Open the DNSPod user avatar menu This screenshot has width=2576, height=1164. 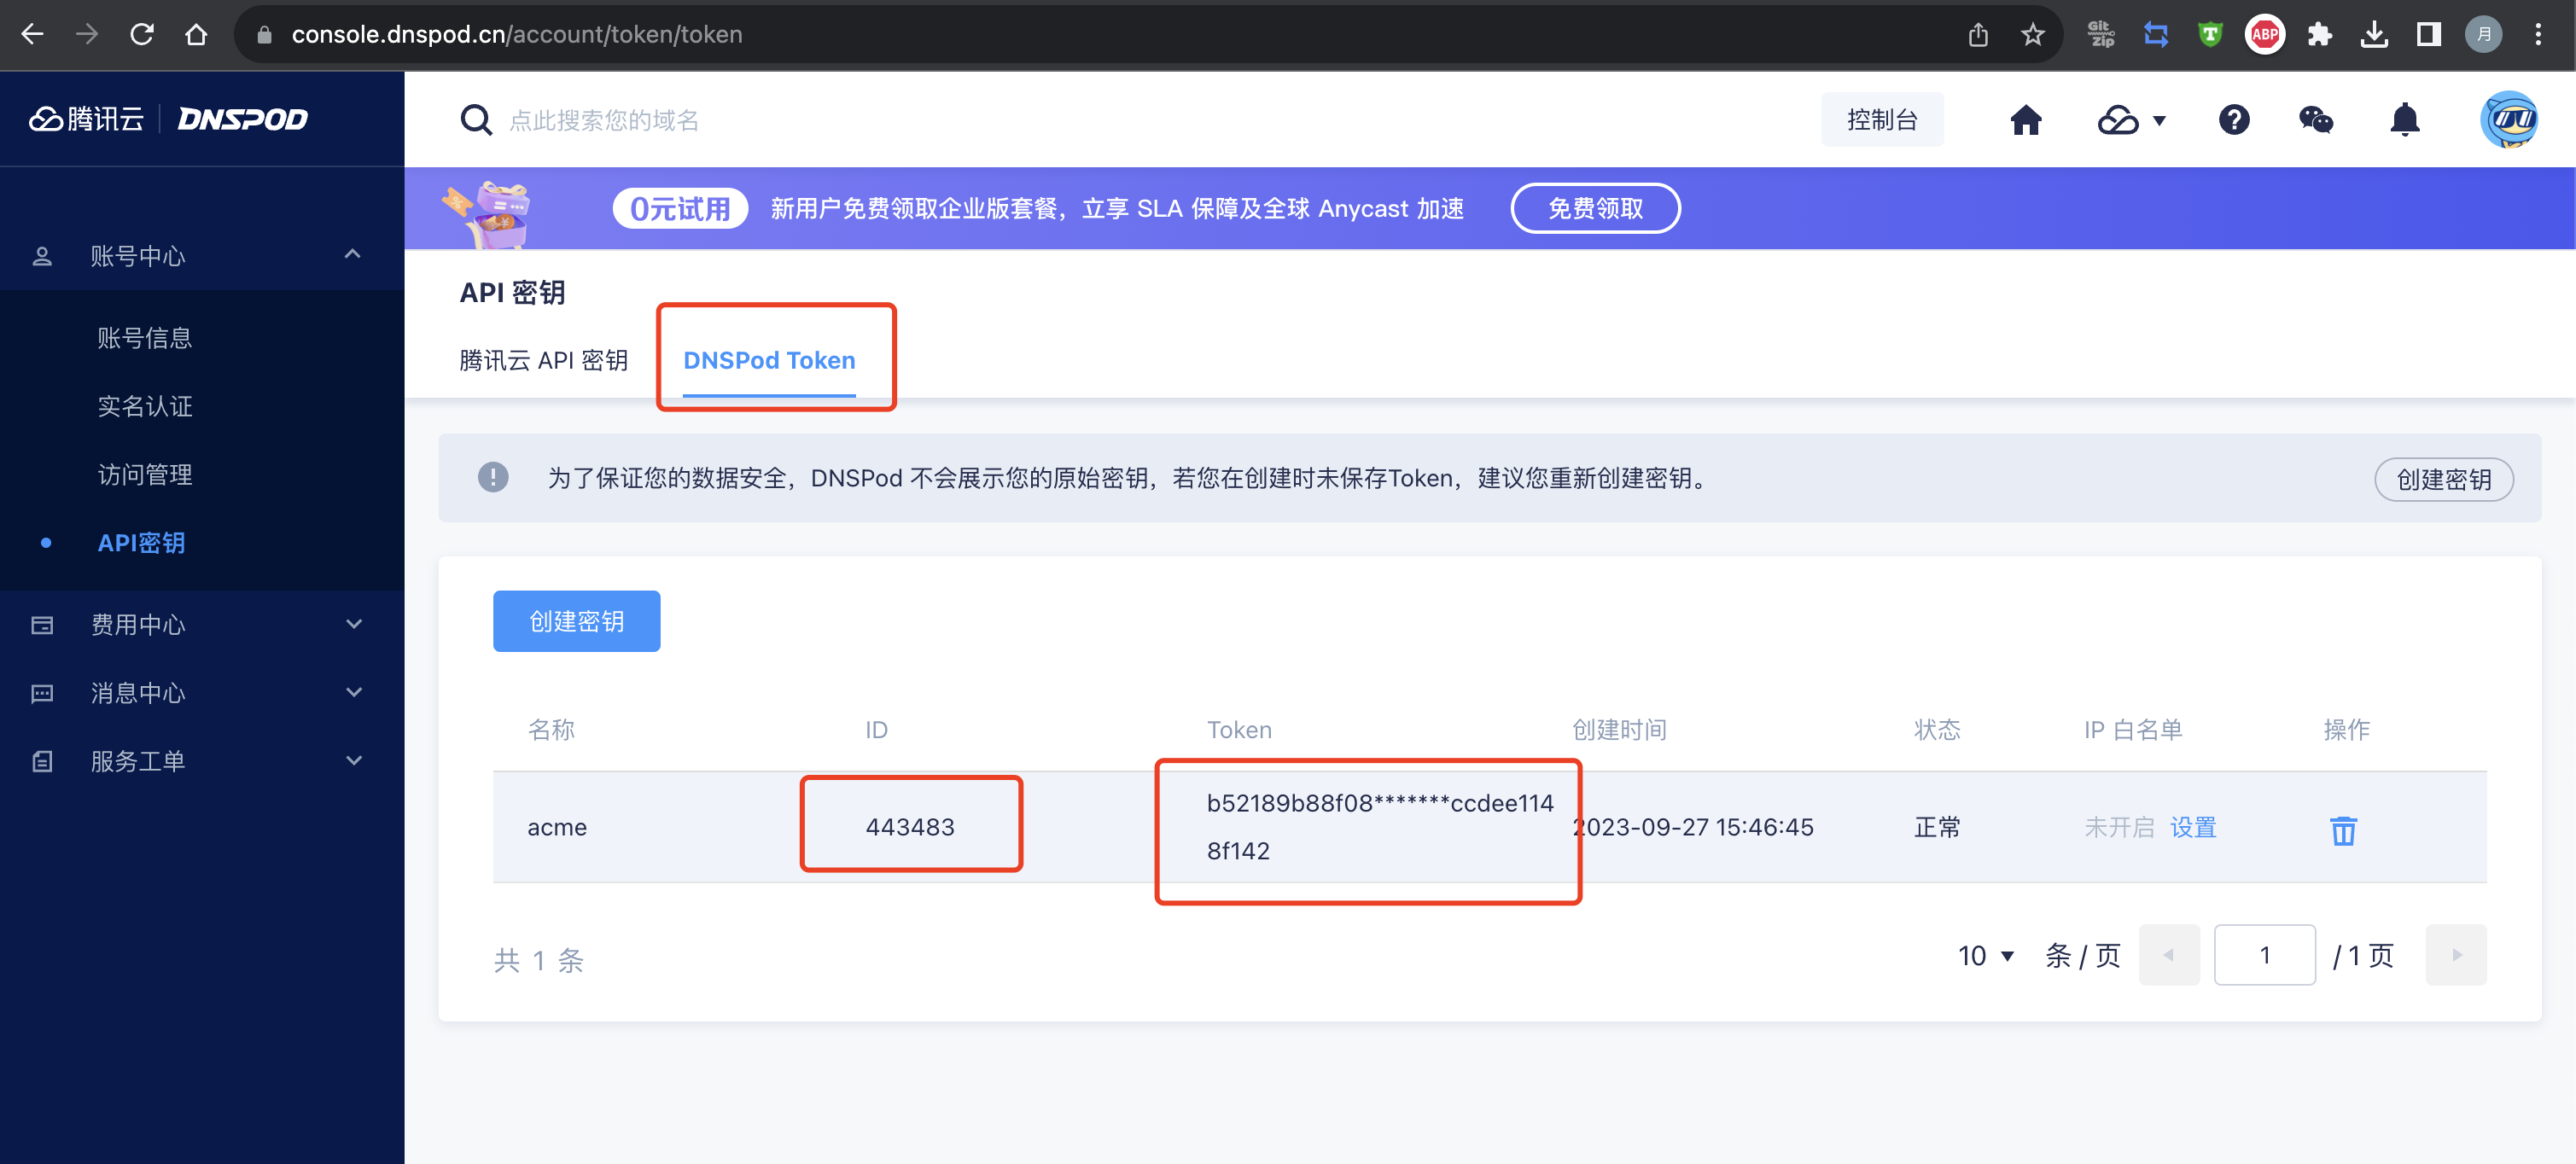pos(2509,120)
